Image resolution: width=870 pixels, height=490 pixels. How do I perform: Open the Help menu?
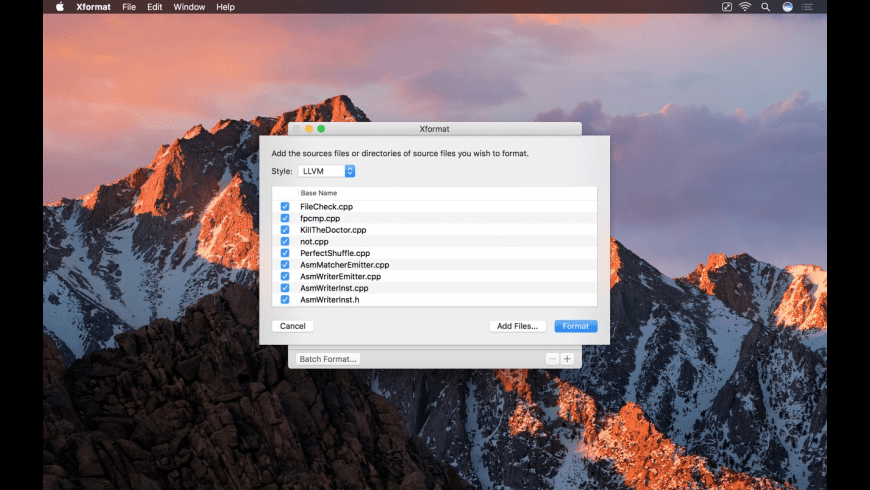[225, 7]
